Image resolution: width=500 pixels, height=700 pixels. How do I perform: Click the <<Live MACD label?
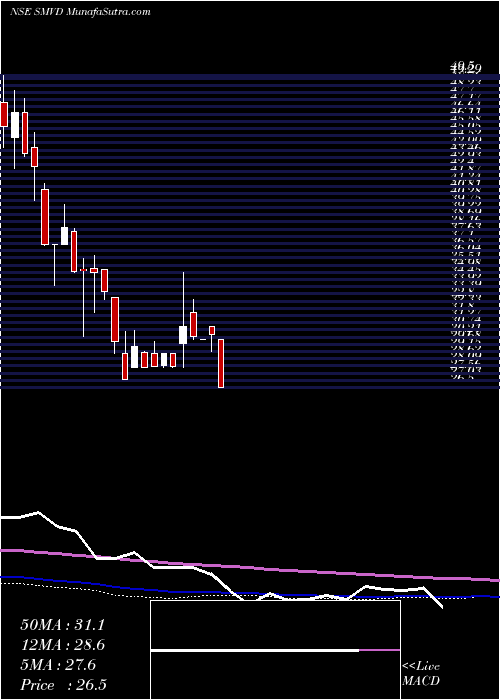[x=421, y=674]
